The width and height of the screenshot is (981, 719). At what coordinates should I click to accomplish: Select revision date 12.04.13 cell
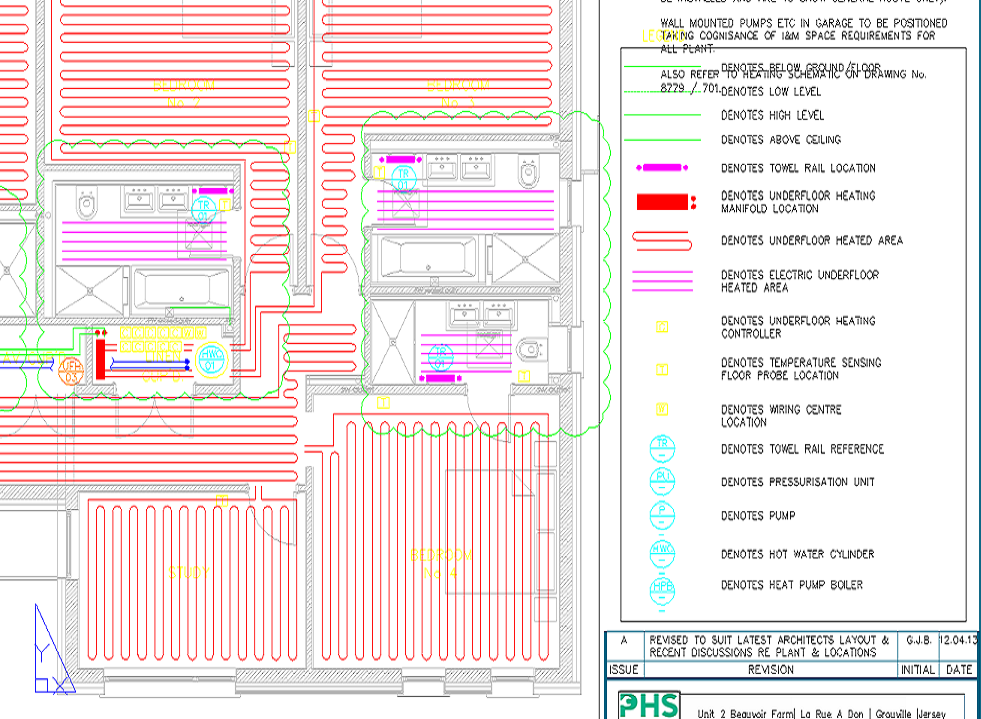[x=958, y=640]
